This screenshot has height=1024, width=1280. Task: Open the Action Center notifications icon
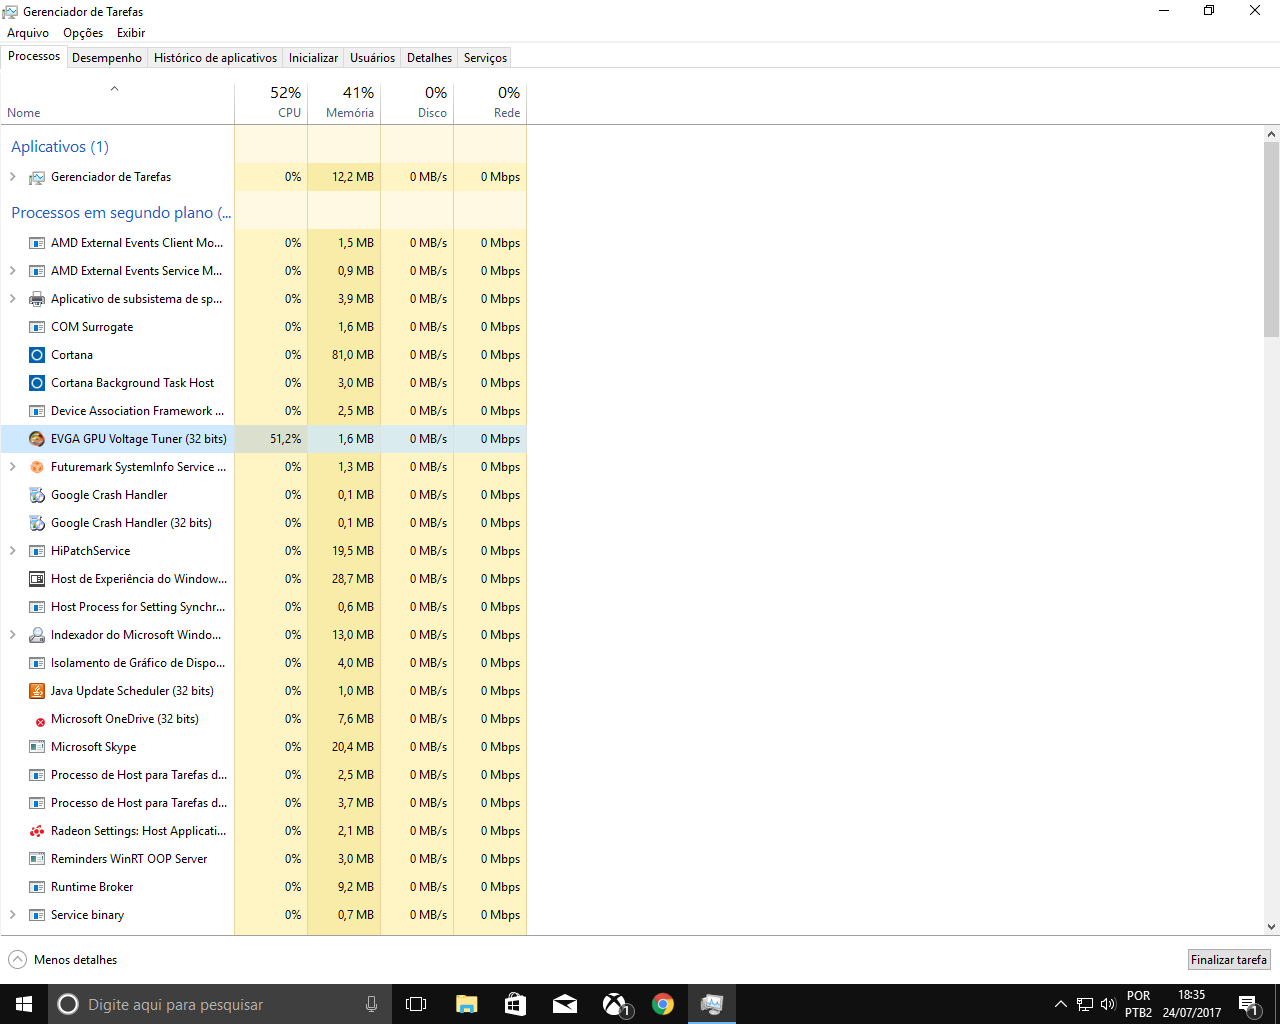[1248, 1004]
